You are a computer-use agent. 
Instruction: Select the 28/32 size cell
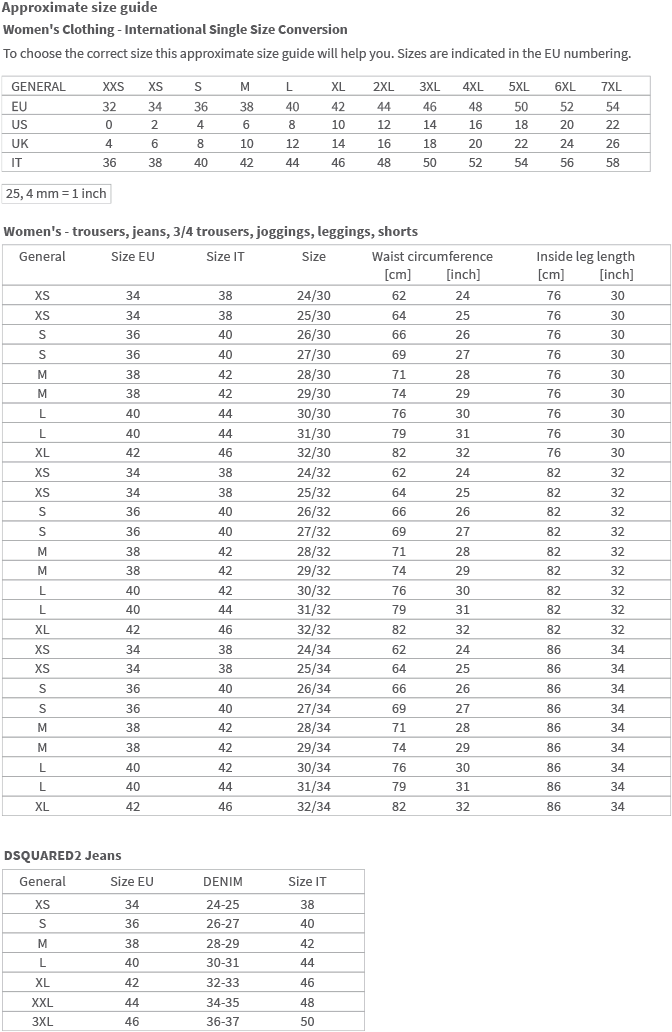click(x=313, y=551)
